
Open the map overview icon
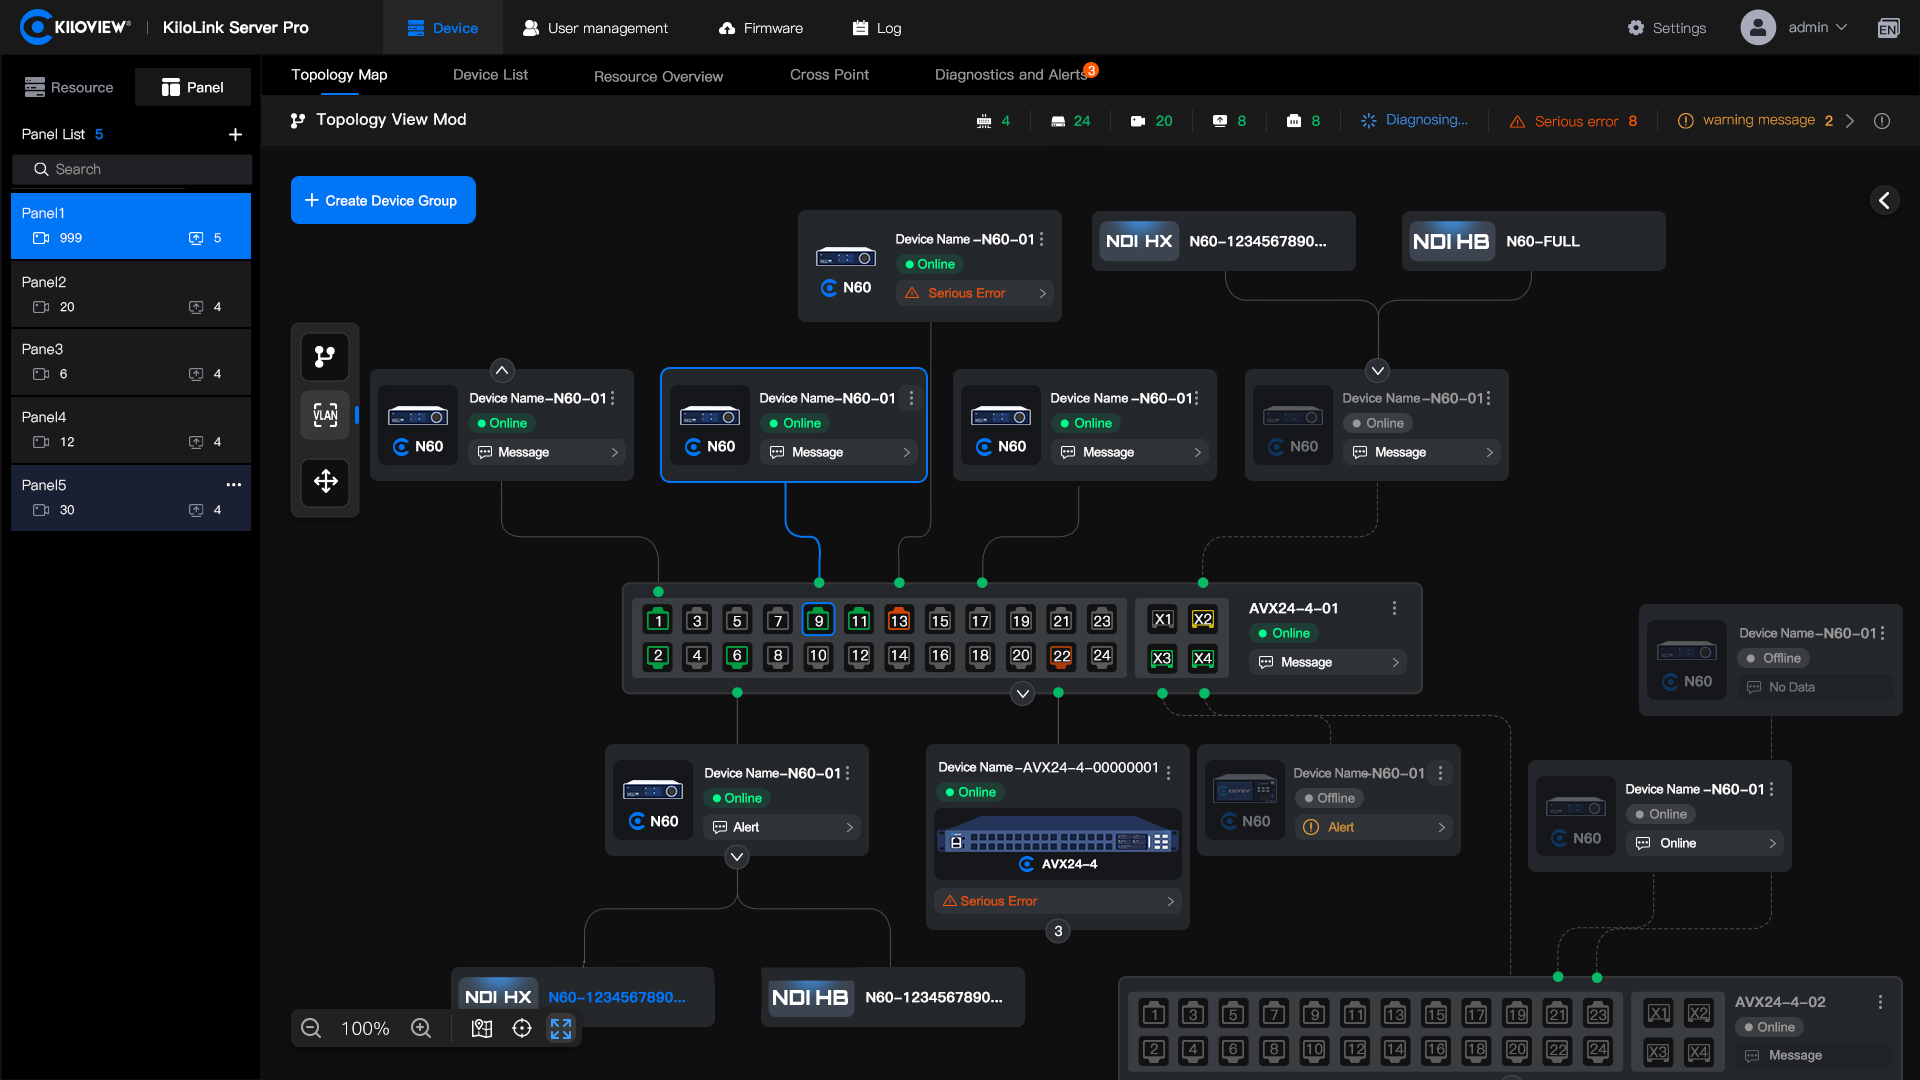point(482,1028)
